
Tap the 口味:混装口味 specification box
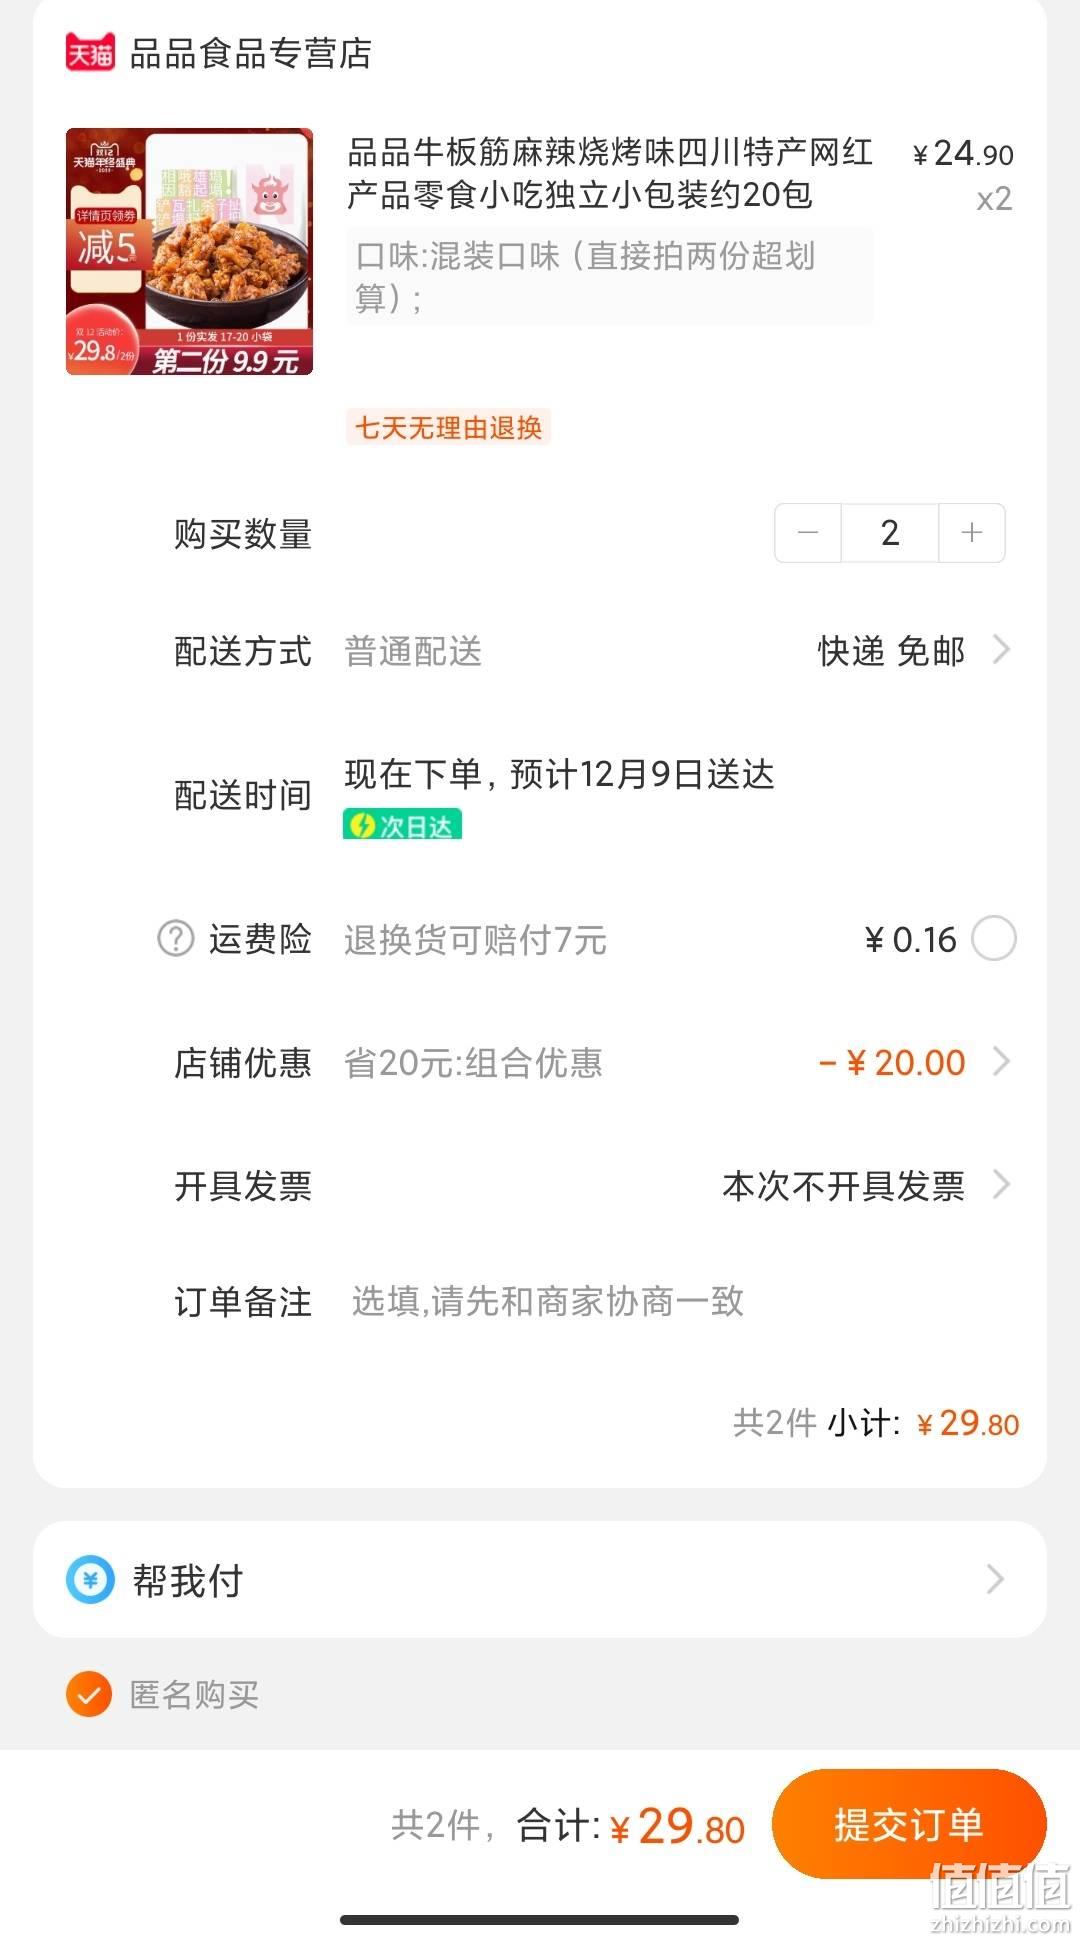click(x=610, y=276)
